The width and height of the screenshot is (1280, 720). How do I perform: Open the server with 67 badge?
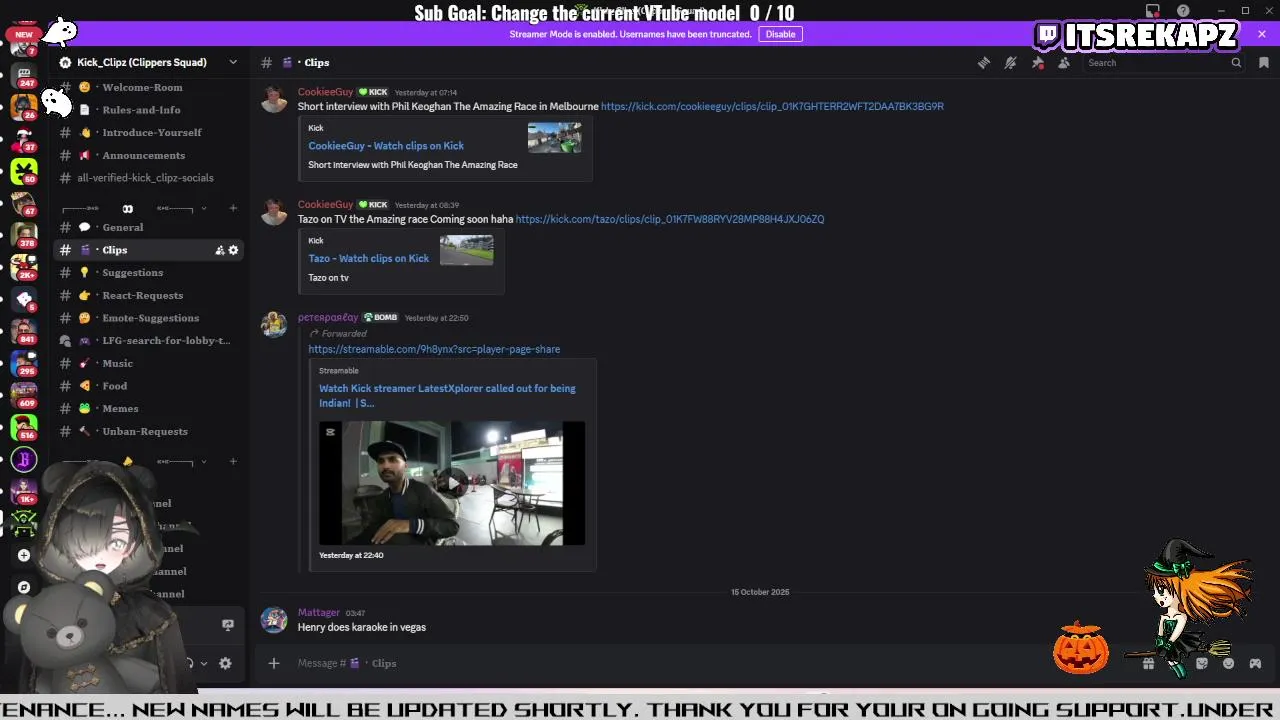[24, 202]
